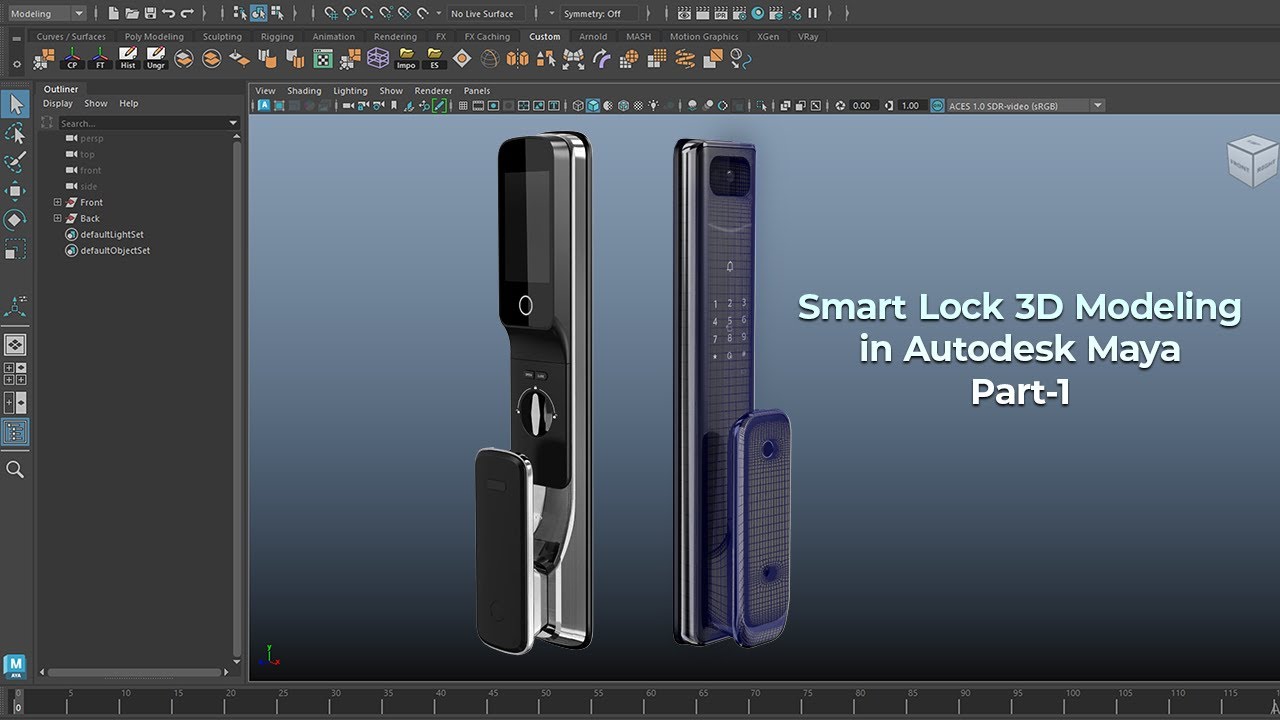Toggle snap to points magnet icon
Viewport: 1280px width, 720px height.
[x=367, y=13]
